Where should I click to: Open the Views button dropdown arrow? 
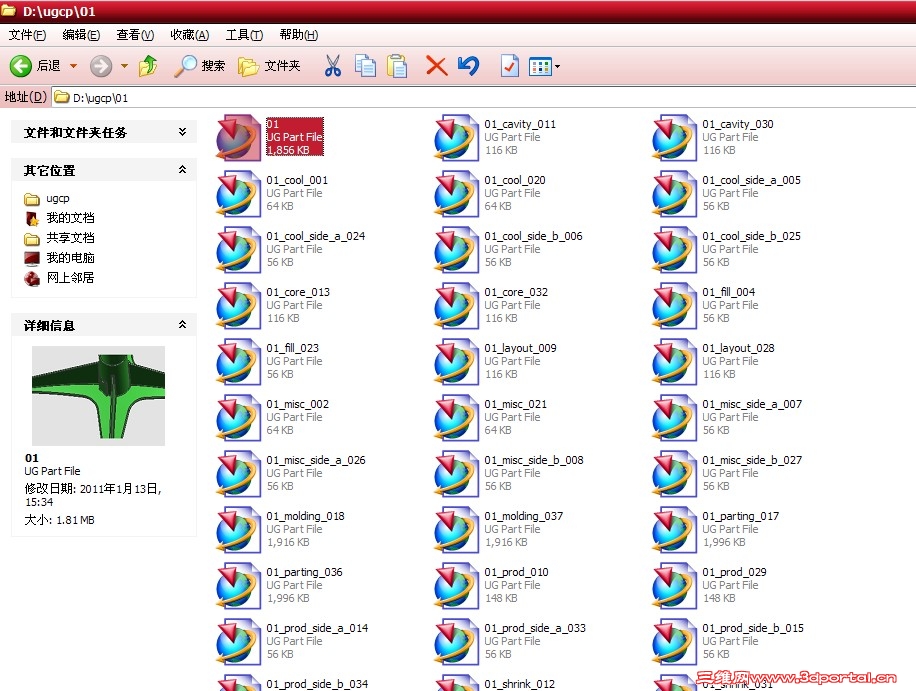[557, 67]
